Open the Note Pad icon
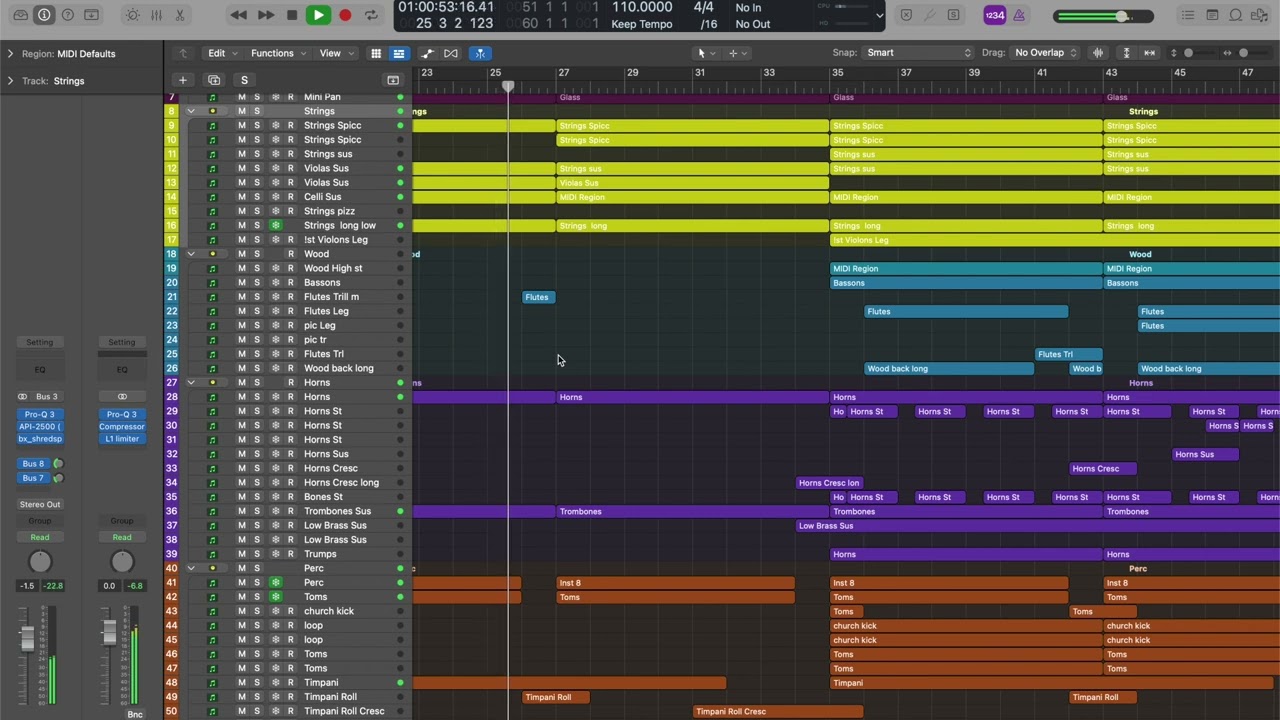This screenshot has width=1280, height=720. pyautogui.click(x=1212, y=15)
